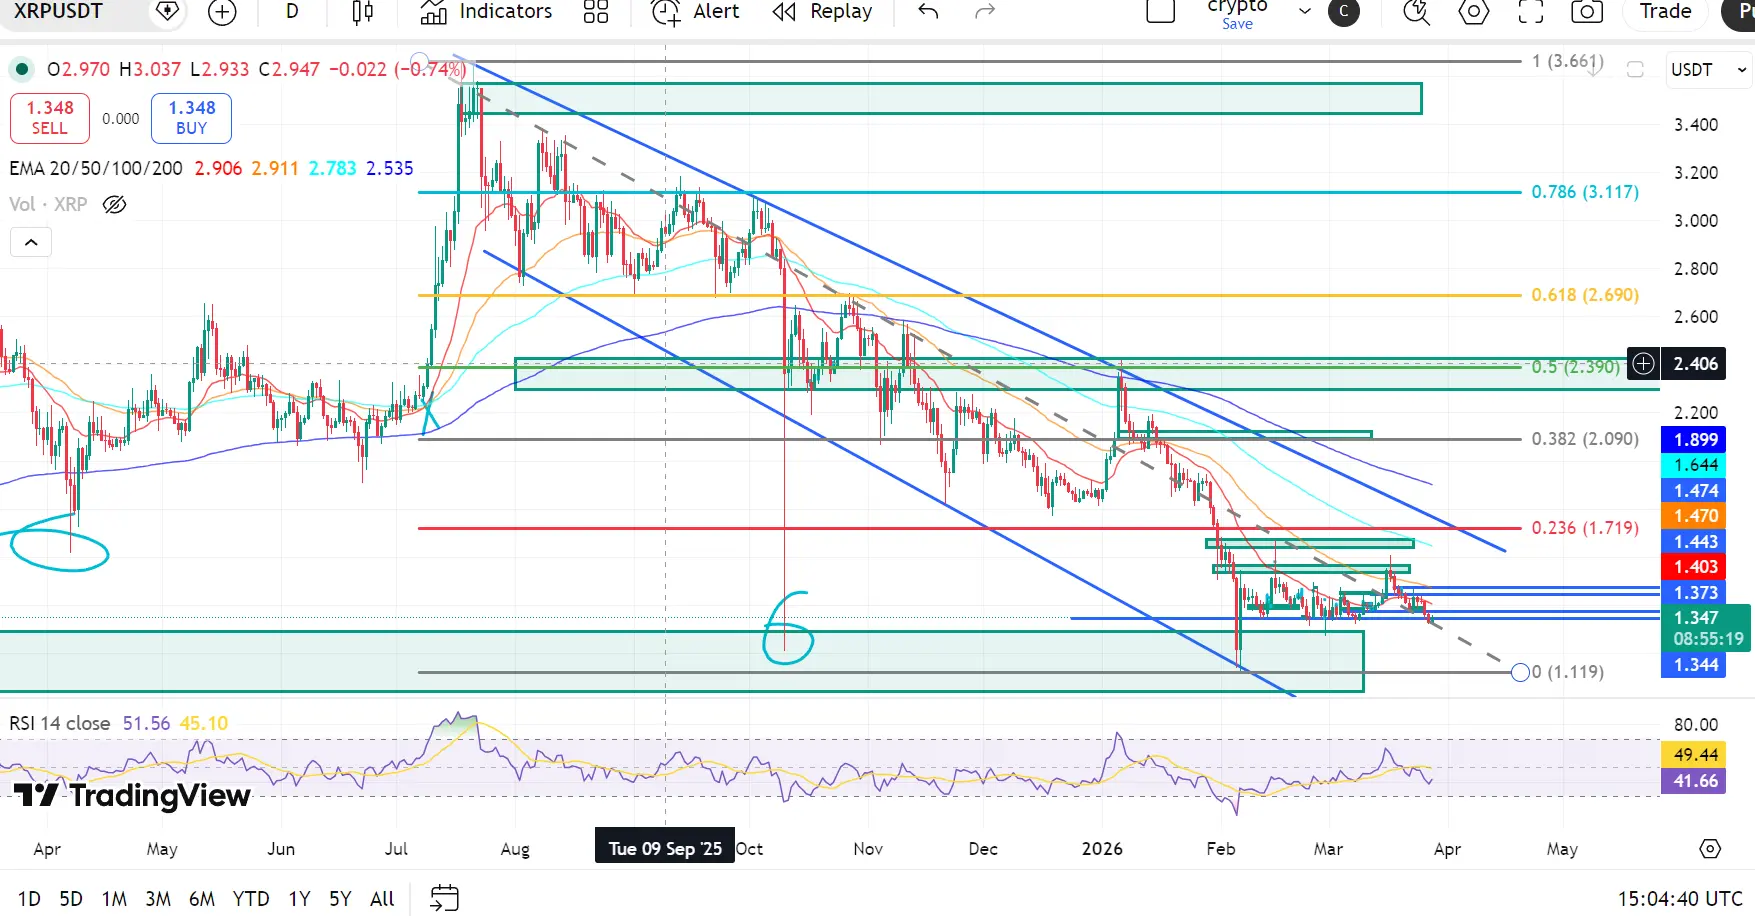Select the layout square icon
This screenshot has height=924, width=1755.
(x=1160, y=11)
